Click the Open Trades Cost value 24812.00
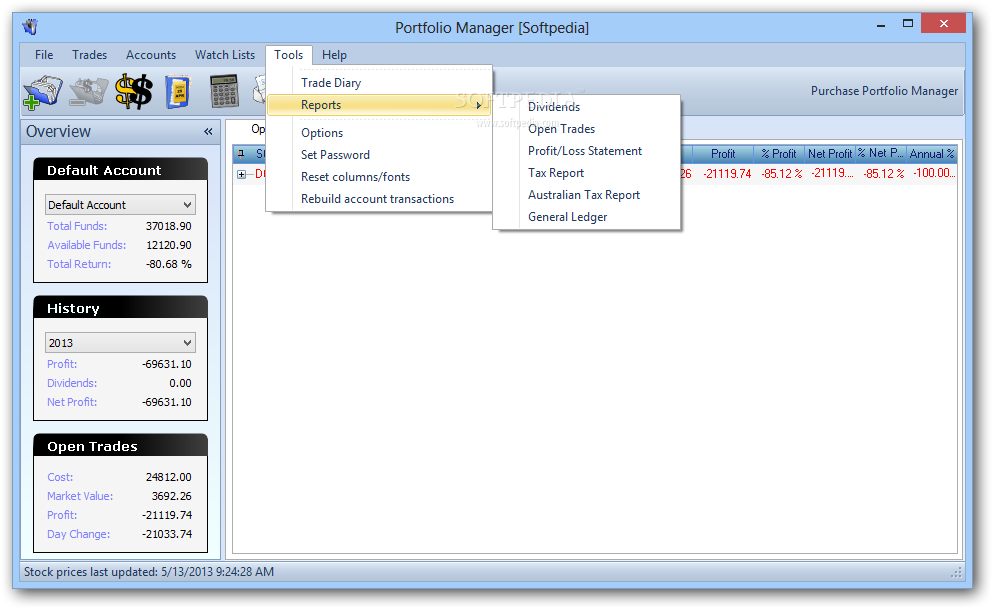The image size is (993, 609). coord(168,477)
